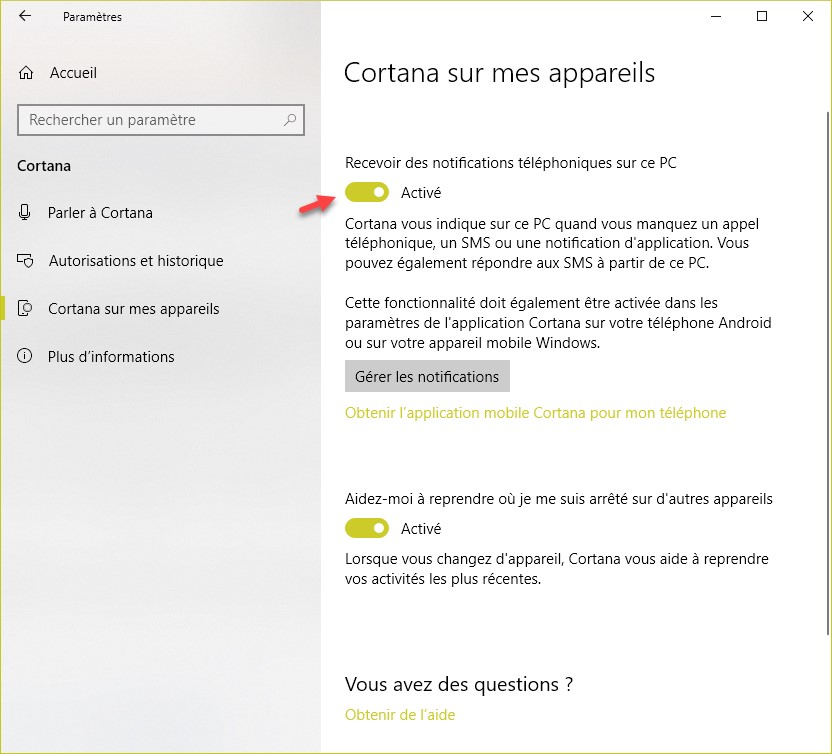Click the Paramètres window title text
The image size is (832, 754).
(92, 17)
